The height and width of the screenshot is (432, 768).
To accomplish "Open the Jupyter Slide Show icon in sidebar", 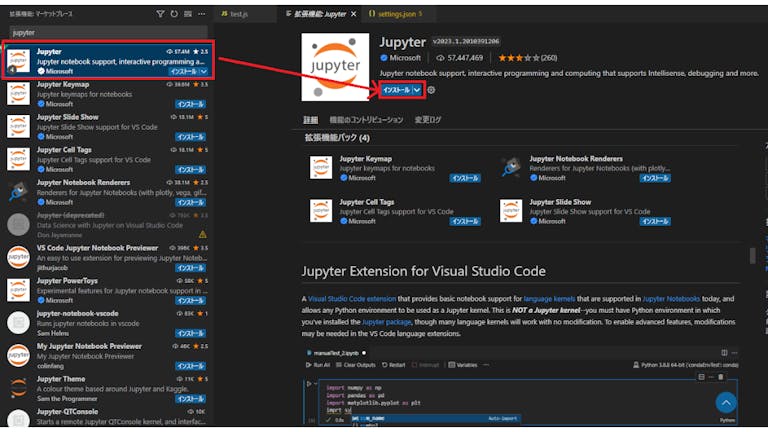I will tap(18, 126).
